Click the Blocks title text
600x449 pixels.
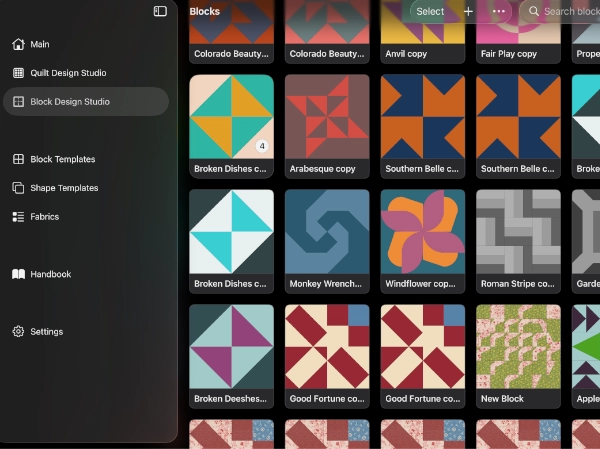click(205, 11)
